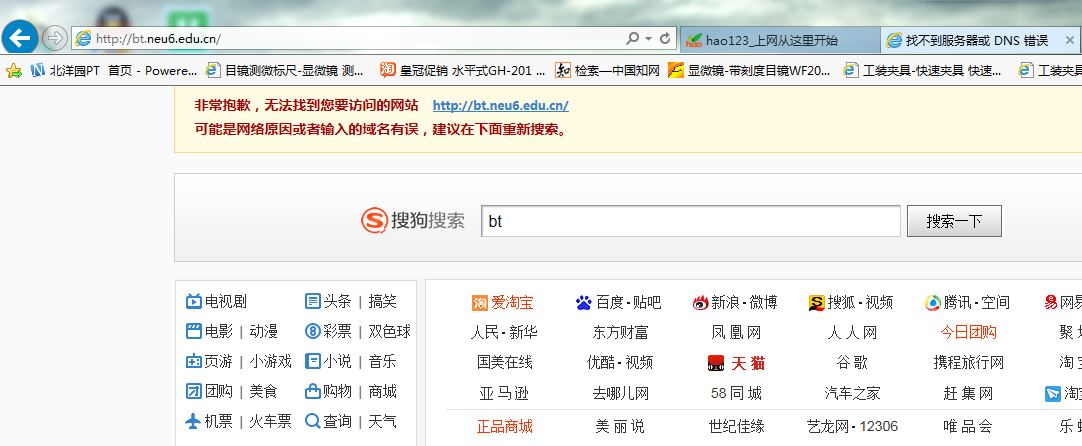
Task: Click the 页游 game icon
Action: pos(194,361)
